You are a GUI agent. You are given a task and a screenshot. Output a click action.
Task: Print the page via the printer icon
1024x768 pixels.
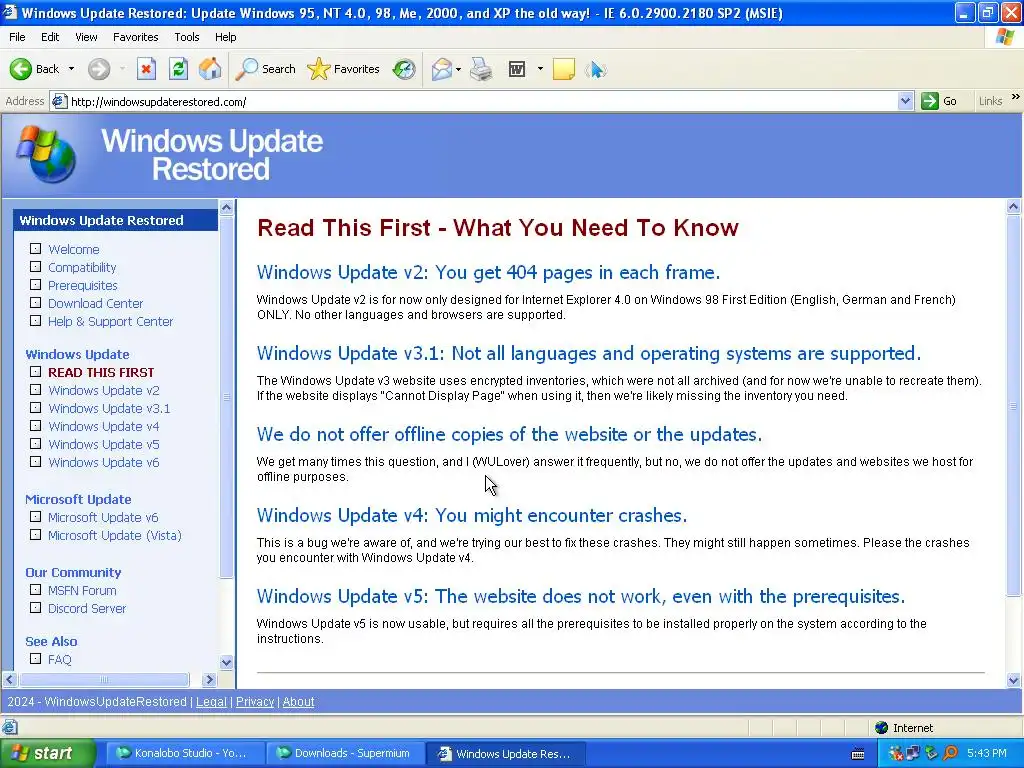[481, 69]
